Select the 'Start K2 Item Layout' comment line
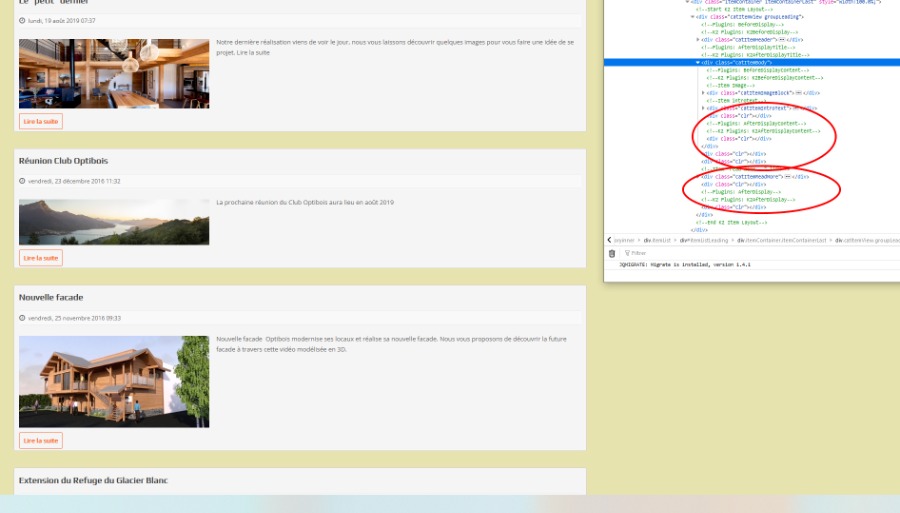 [734, 9]
